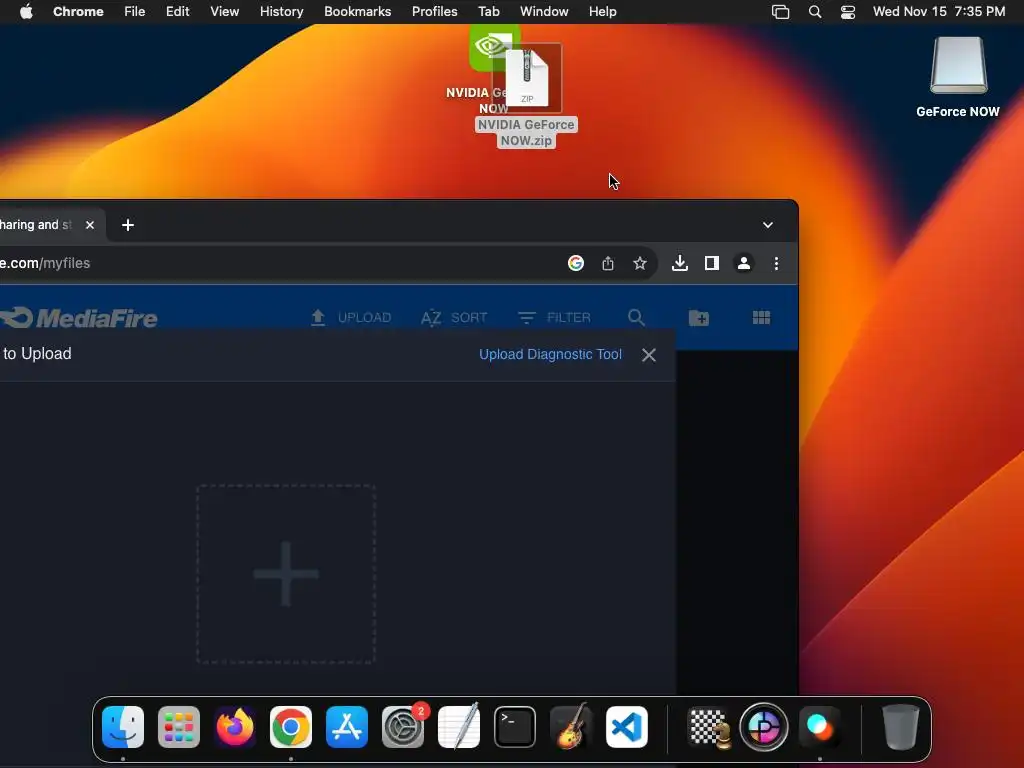The height and width of the screenshot is (768, 1024).
Task: Open Chrome downloads icon
Action: (679, 263)
